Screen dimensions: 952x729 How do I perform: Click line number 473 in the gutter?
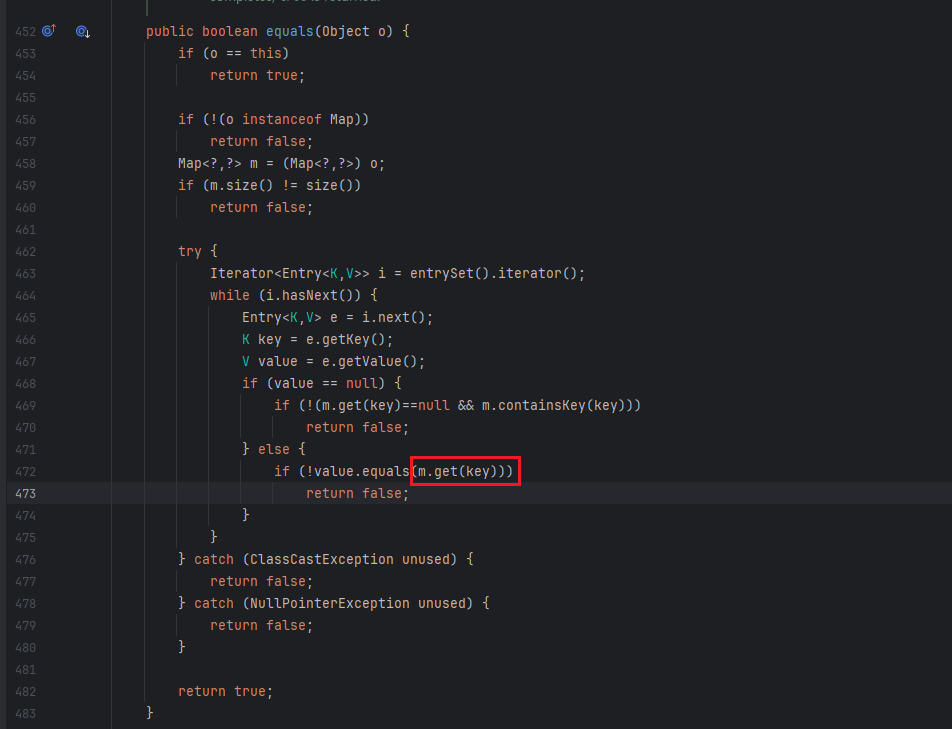click(24, 493)
